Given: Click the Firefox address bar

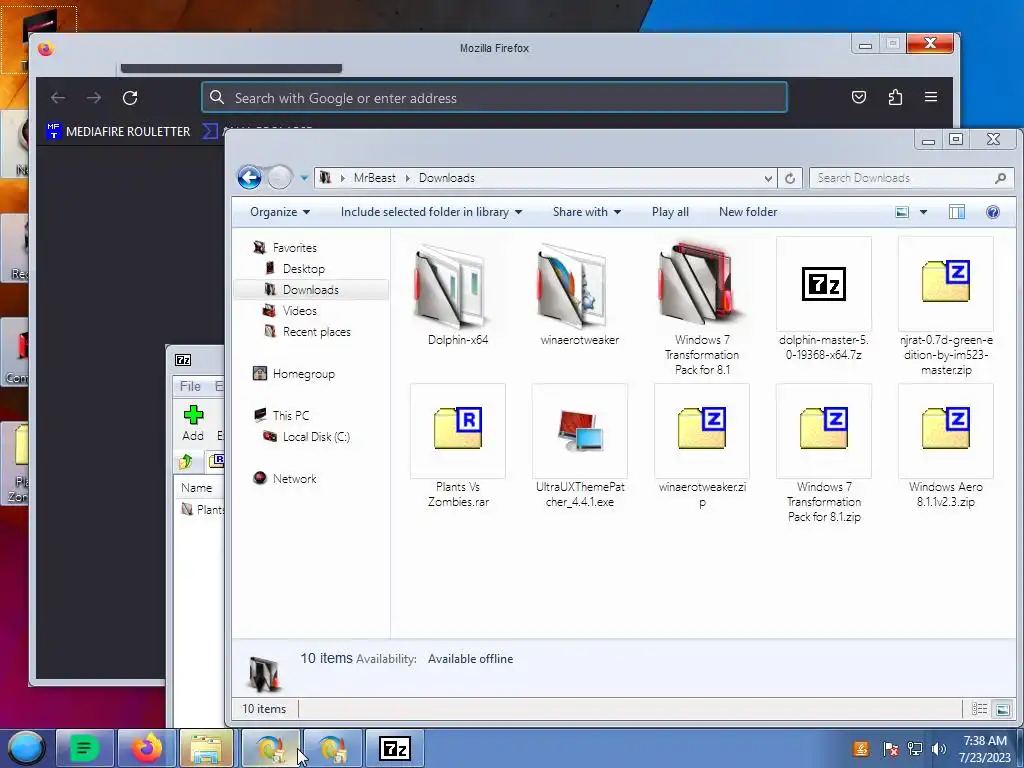Looking at the screenshot, I should click(x=494, y=97).
